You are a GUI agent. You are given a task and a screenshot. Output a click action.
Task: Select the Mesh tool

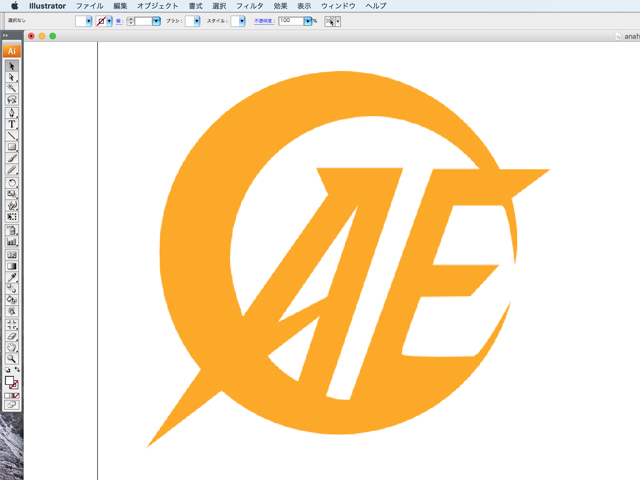pyautogui.click(x=11, y=255)
